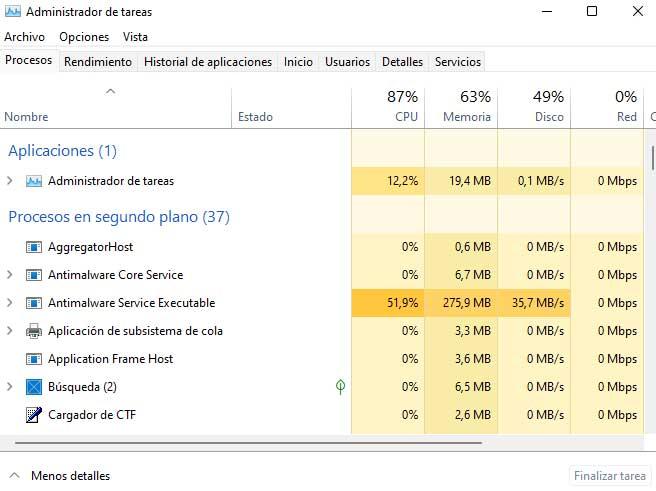The width and height of the screenshot is (656, 491).
Task: Click the Application Frame Host icon
Action: pyautogui.click(x=34, y=359)
